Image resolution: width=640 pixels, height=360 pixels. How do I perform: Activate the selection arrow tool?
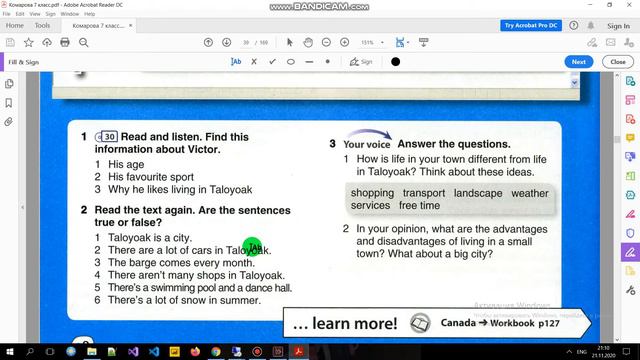[x=290, y=42]
